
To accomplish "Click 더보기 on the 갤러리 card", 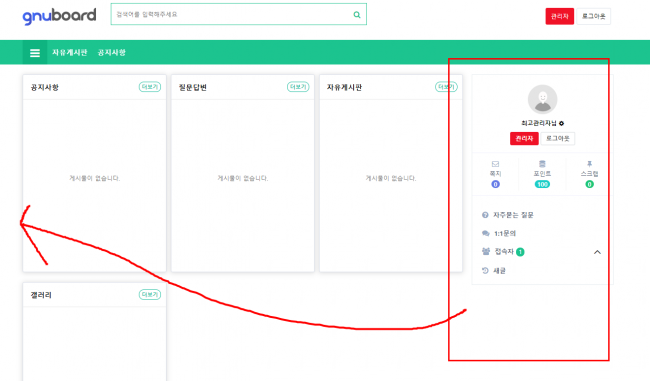I will coord(150,294).
